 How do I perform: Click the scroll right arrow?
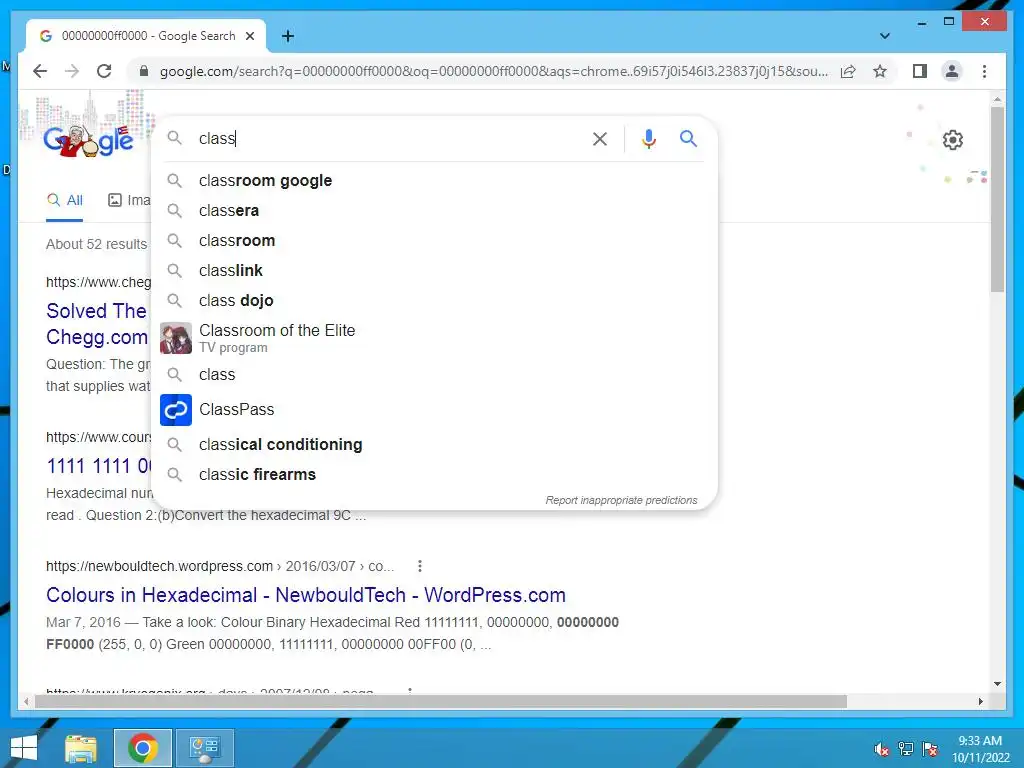point(980,701)
